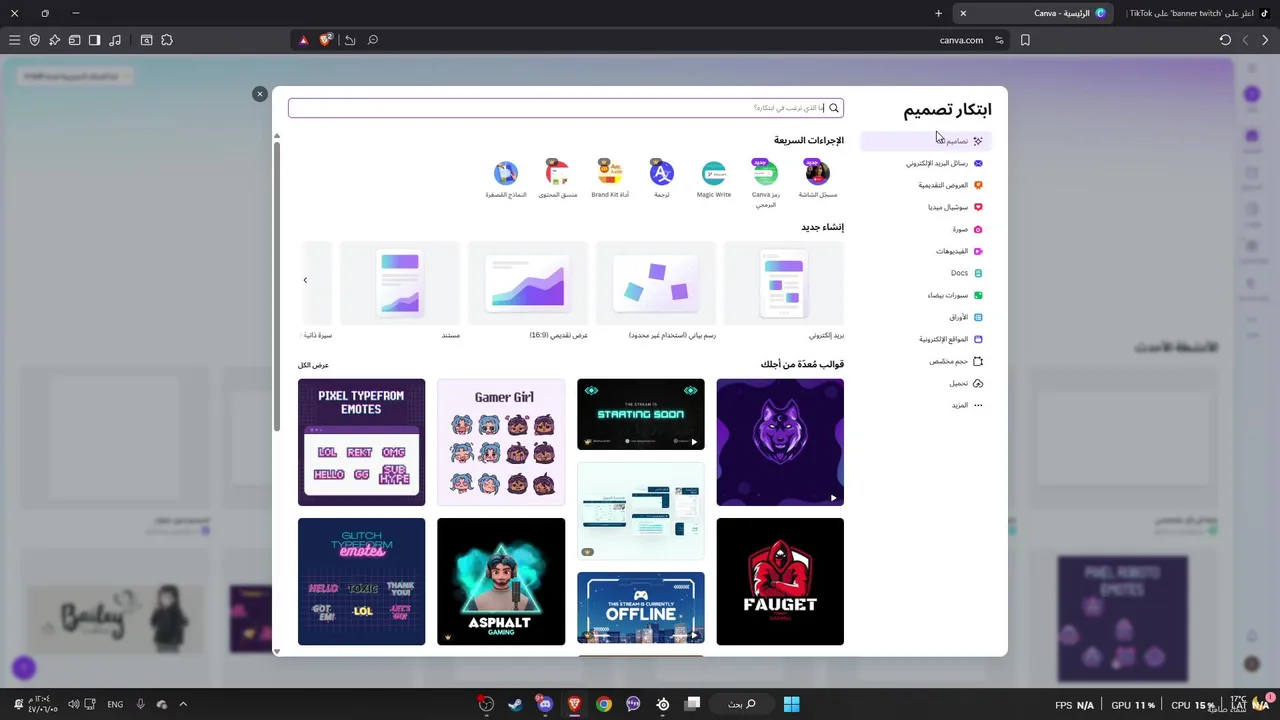Image resolution: width=1280 pixels, height=720 pixels.
Task: Click the ENG language indicator
Action: point(115,704)
